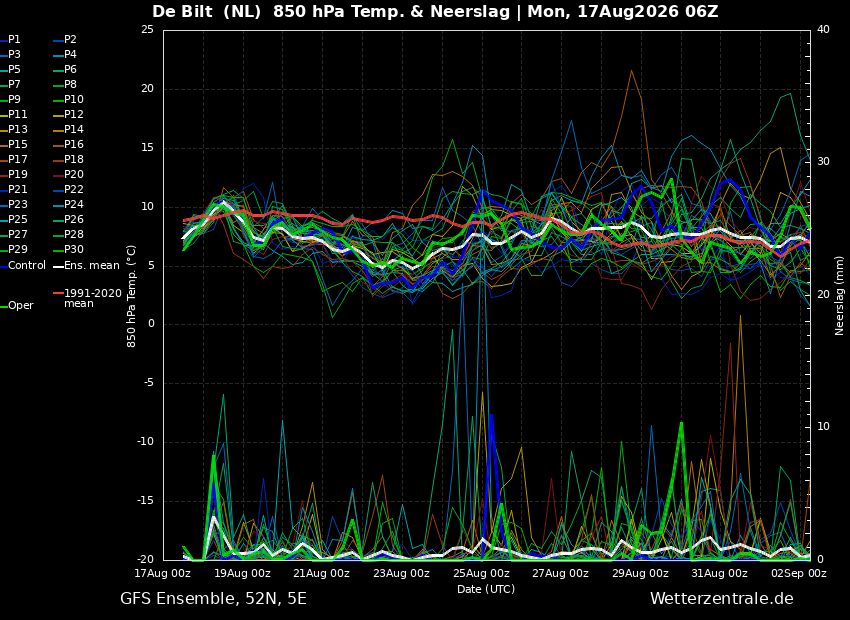The image size is (850, 620).
Task: Select the 31Aug 00z date label
Action: [720, 573]
